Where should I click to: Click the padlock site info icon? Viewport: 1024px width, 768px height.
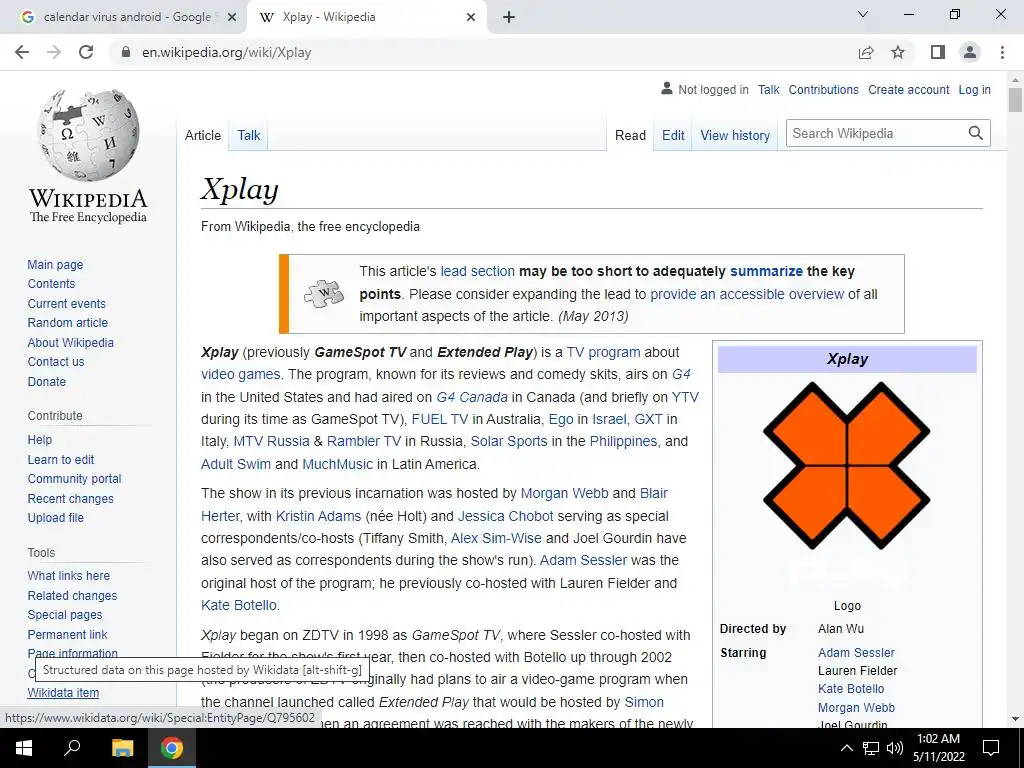[126, 52]
